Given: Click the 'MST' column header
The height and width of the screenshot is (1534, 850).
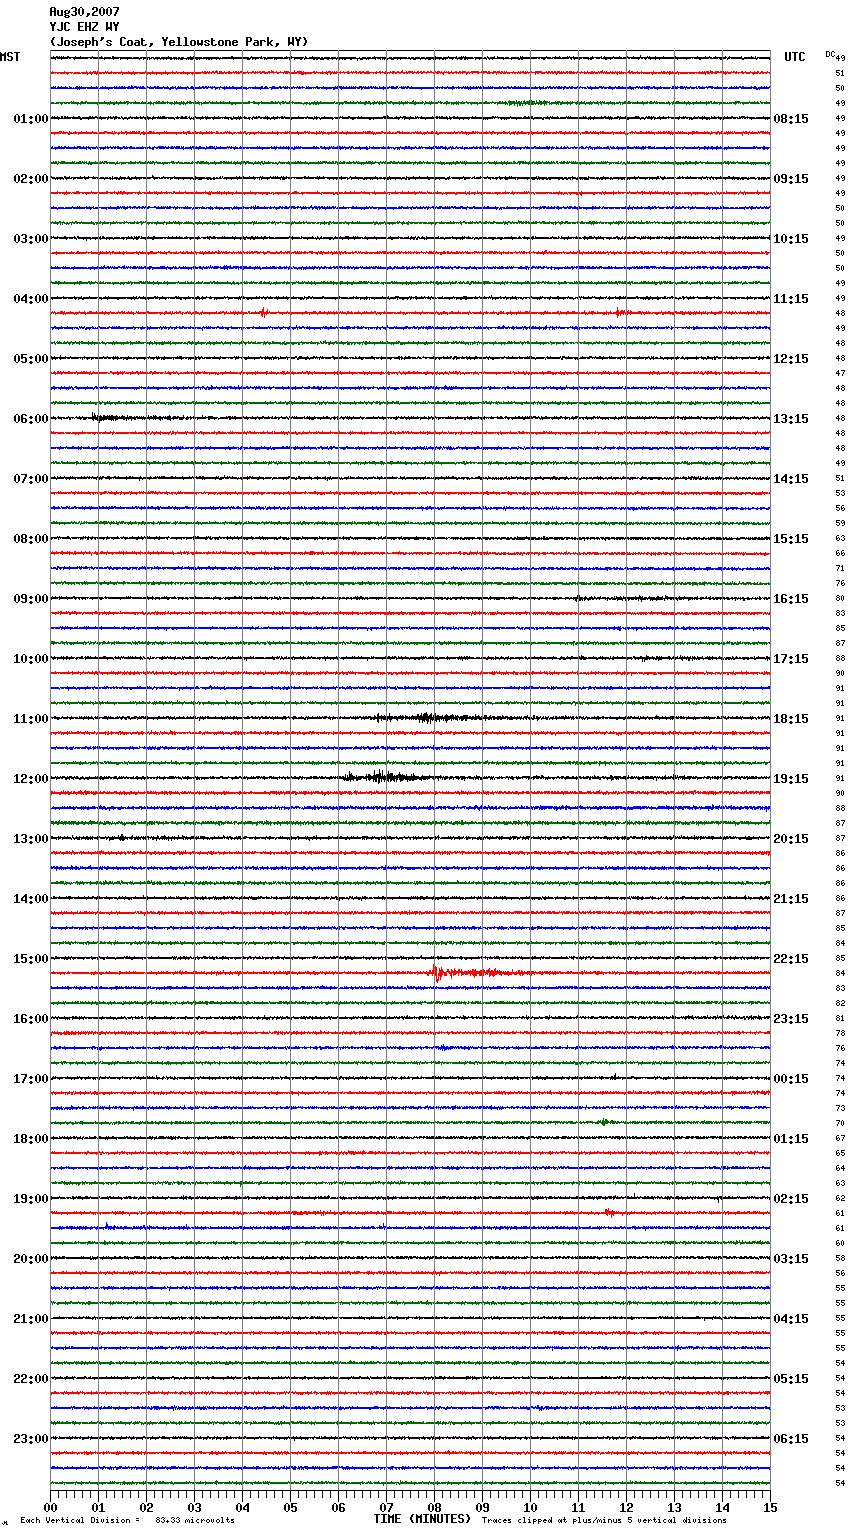Looking at the screenshot, I should click(10, 57).
